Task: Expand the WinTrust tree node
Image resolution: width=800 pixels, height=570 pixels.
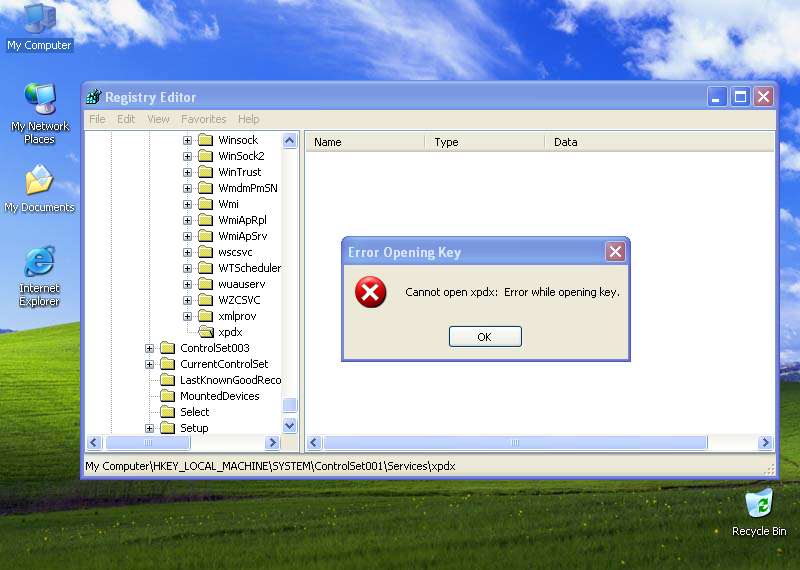Action: (x=187, y=172)
